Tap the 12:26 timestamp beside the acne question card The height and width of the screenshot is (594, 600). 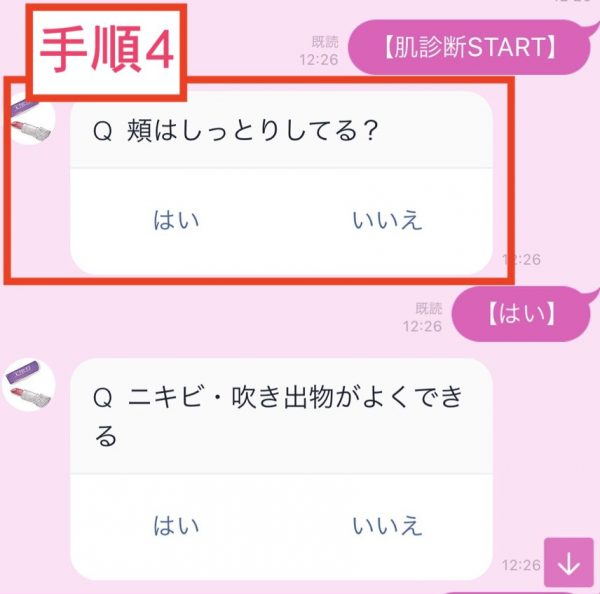click(522, 565)
